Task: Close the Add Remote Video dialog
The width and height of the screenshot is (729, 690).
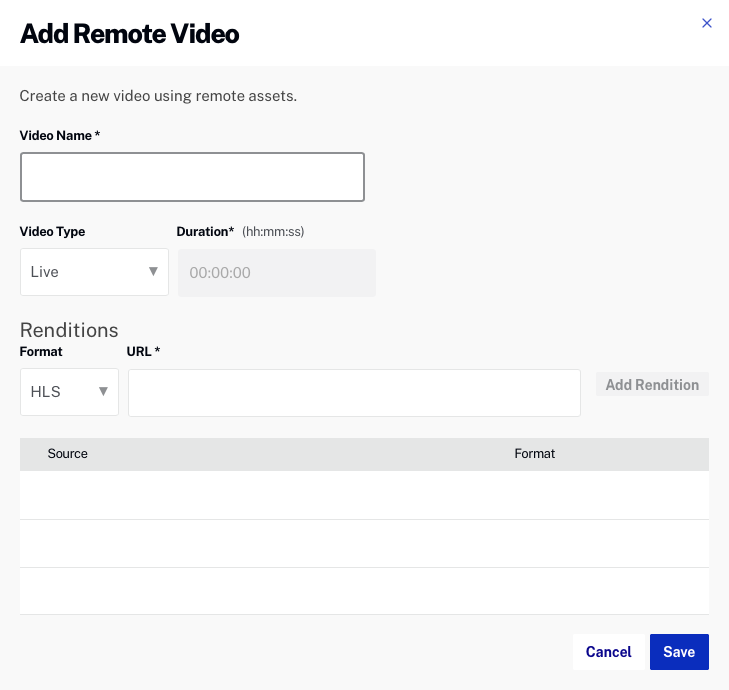Action: pos(707,23)
